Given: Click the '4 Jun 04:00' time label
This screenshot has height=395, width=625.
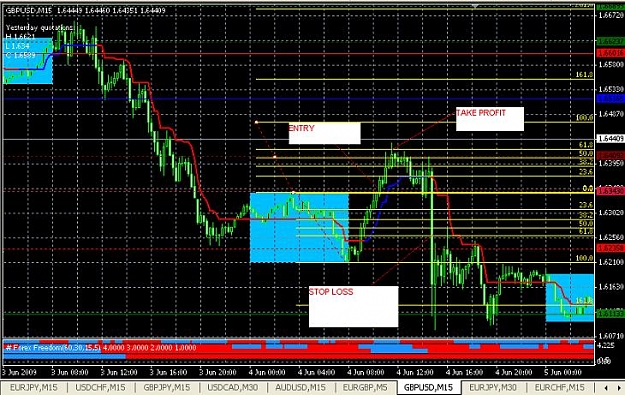Looking at the screenshot, I should click(316, 373).
